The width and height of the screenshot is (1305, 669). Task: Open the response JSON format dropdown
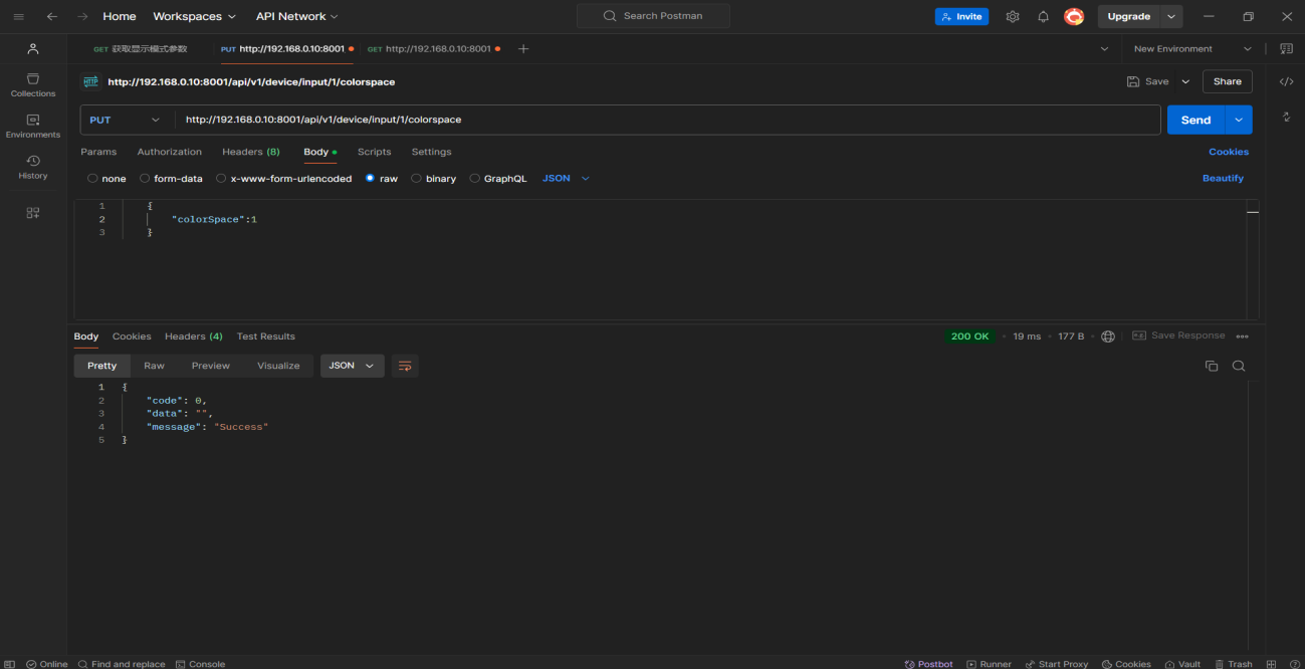(351, 366)
